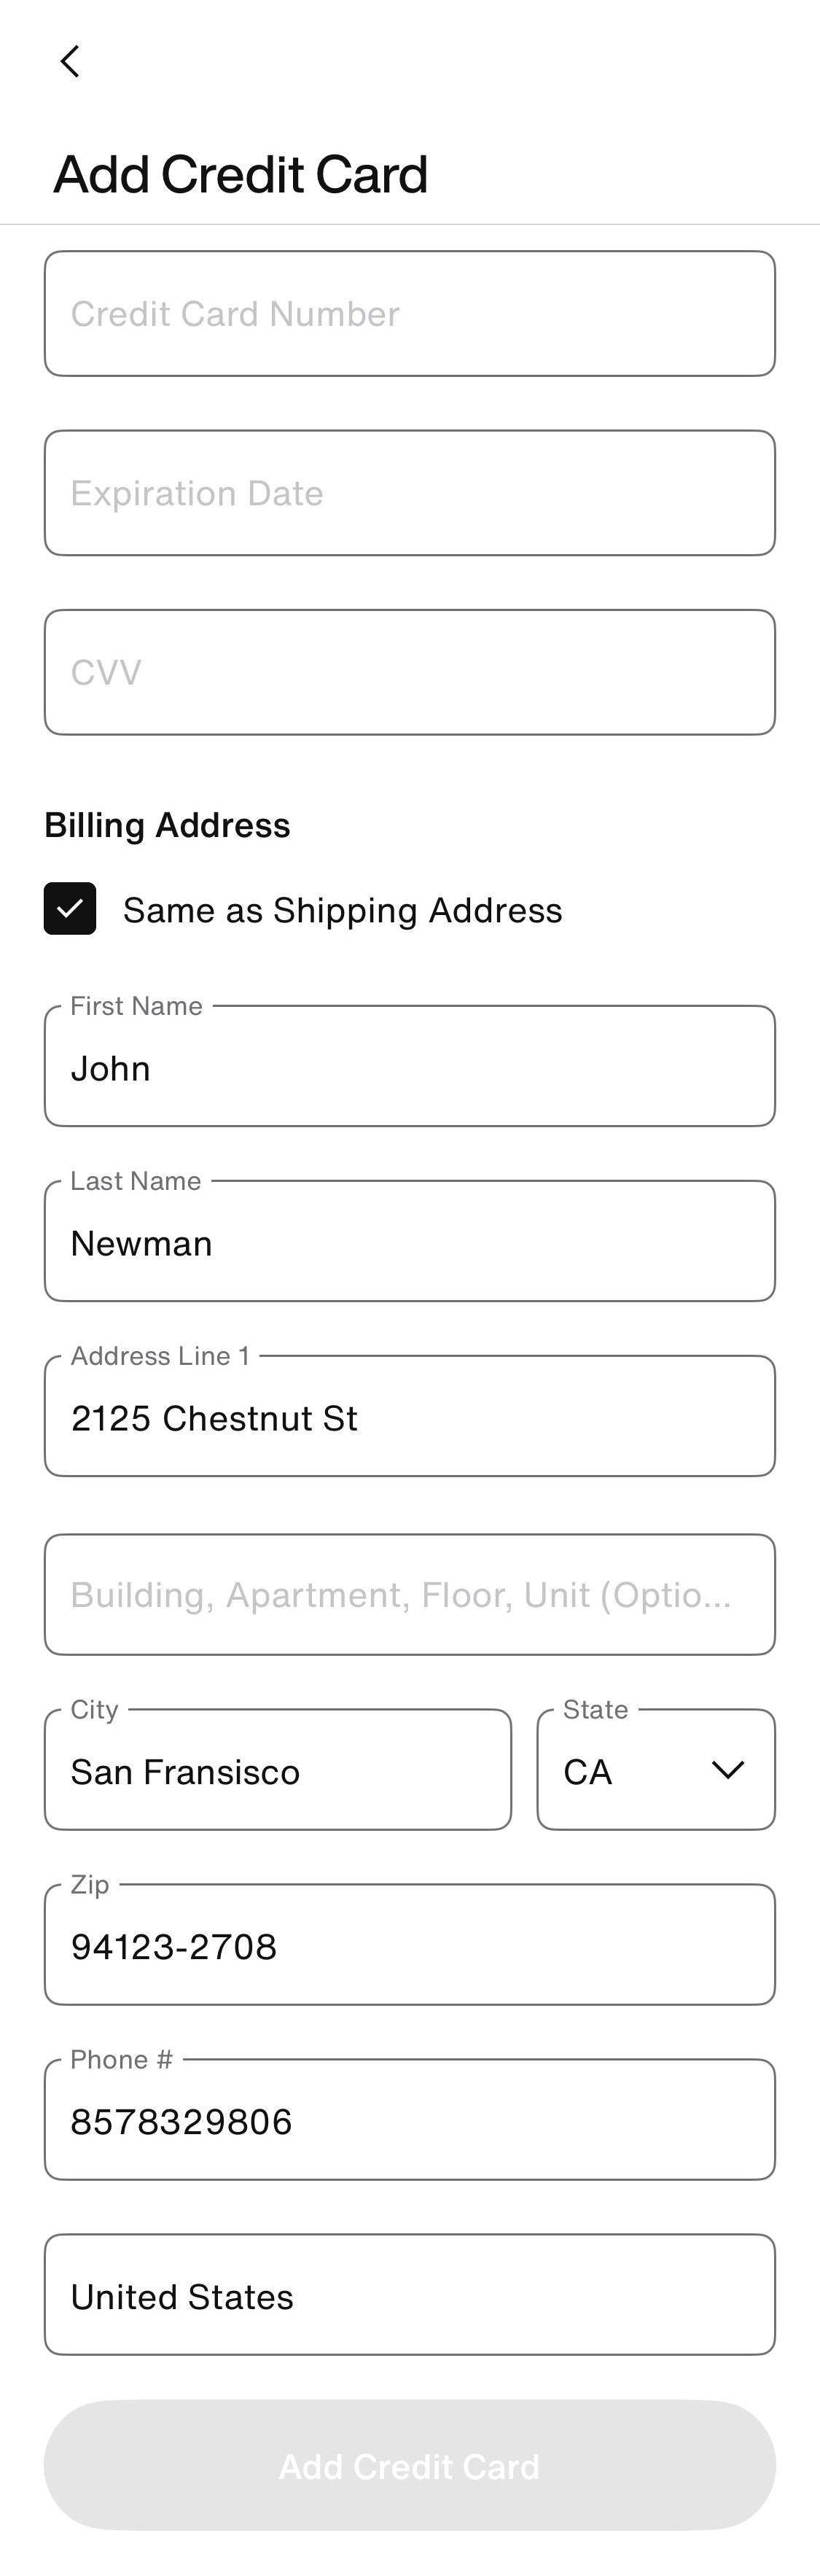Click the checkmark inside the checkbox
This screenshot has width=820, height=2576.
click(x=69, y=908)
